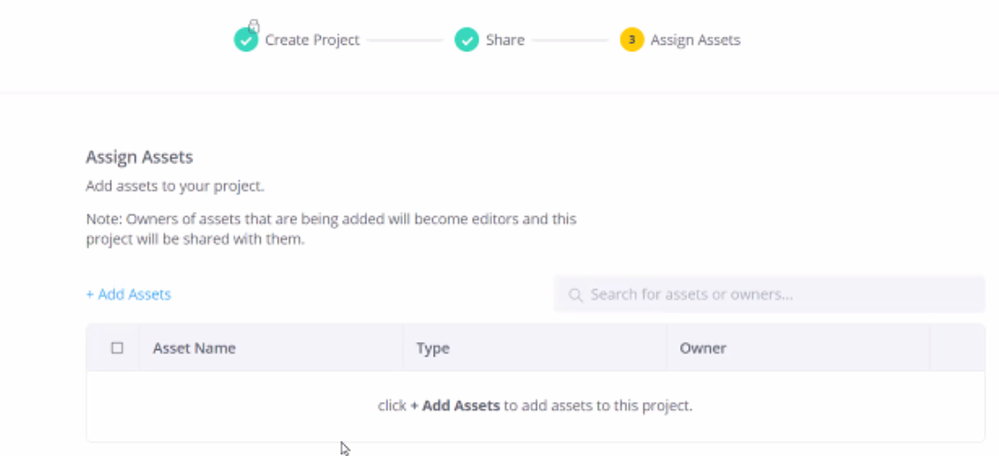Click the green checkmark icon for Create Project
The height and width of the screenshot is (456, 999).
[246, 40]
